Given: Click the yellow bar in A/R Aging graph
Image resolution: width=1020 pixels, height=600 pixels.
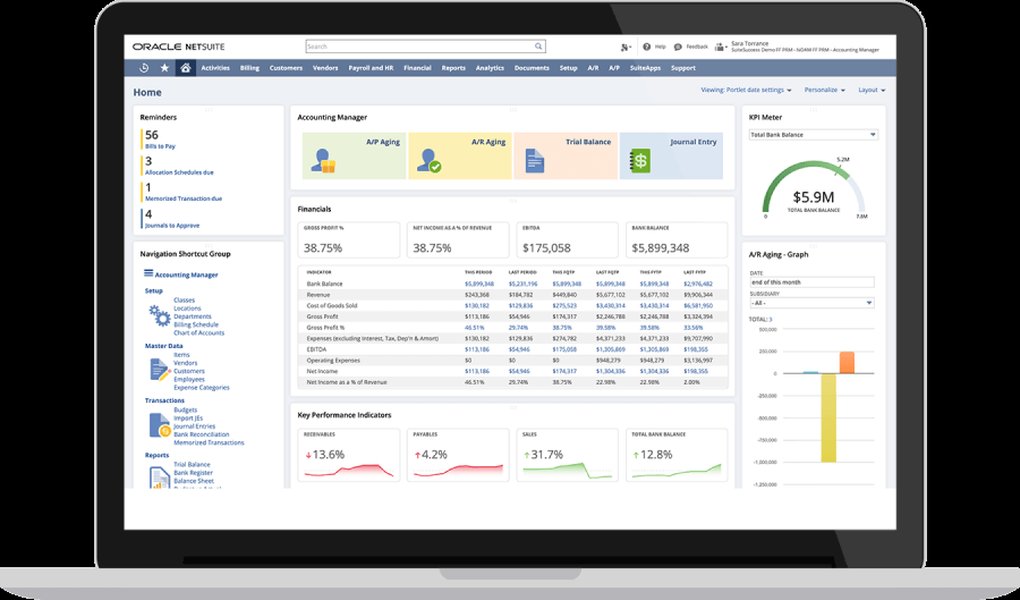Looking at the screenshot, I should [828, 418].
